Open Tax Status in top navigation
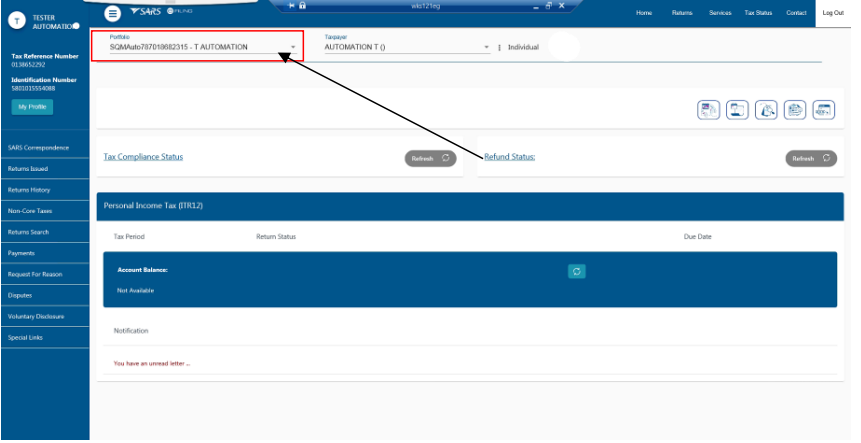This screenshot has width=861, height=443. click(757, 13)
